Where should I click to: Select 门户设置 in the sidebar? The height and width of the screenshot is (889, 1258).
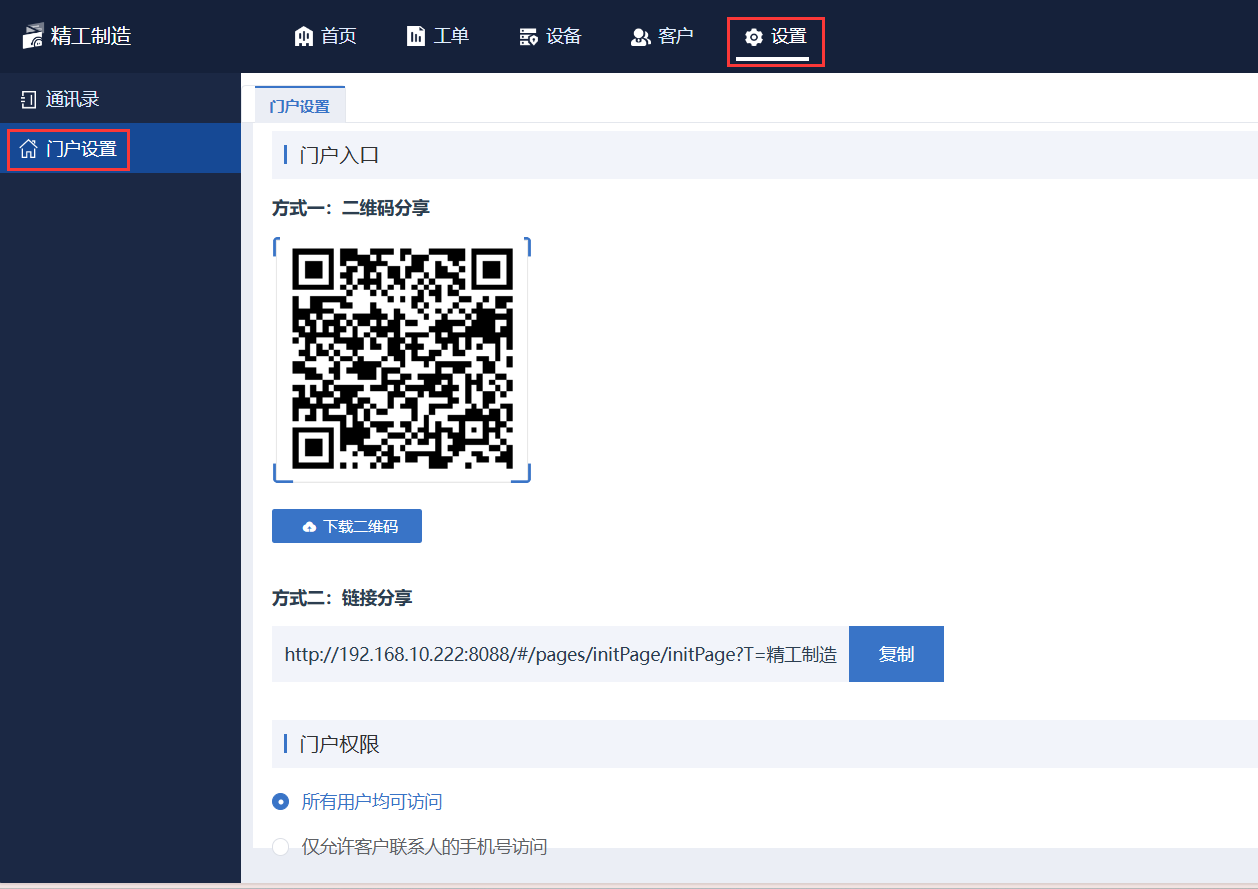120,150
